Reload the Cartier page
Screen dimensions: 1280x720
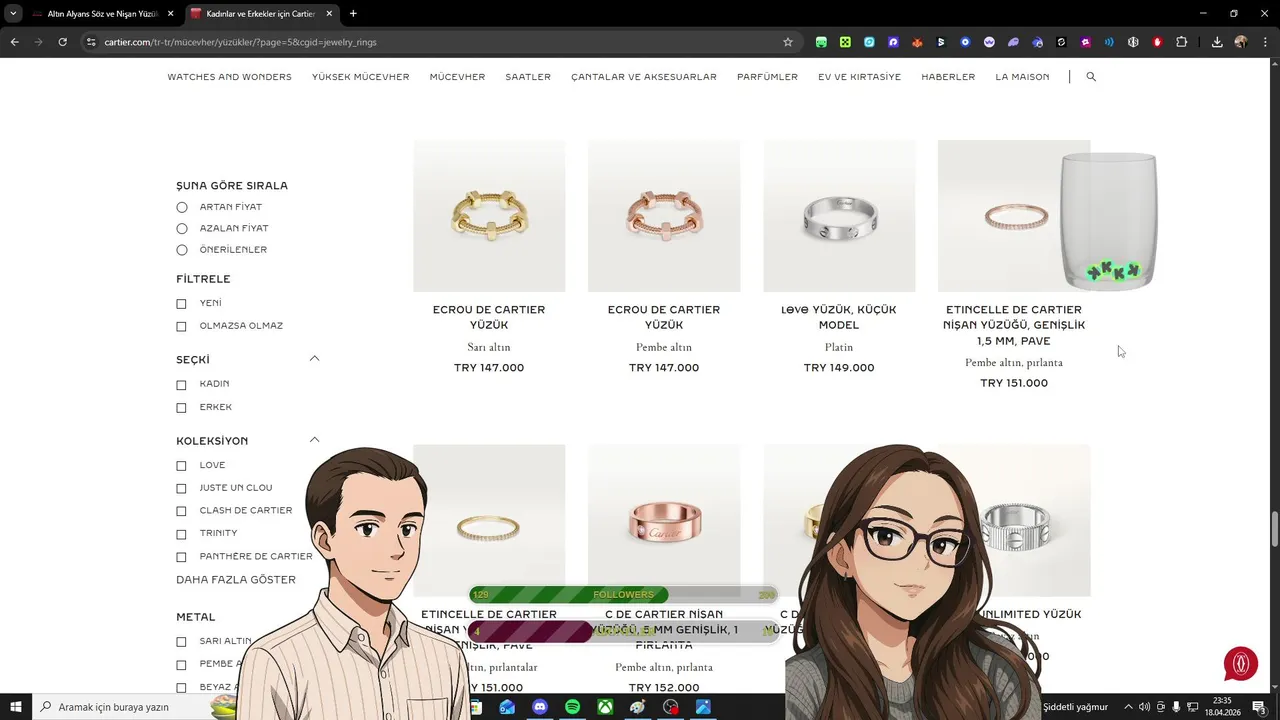pos(62,42)
